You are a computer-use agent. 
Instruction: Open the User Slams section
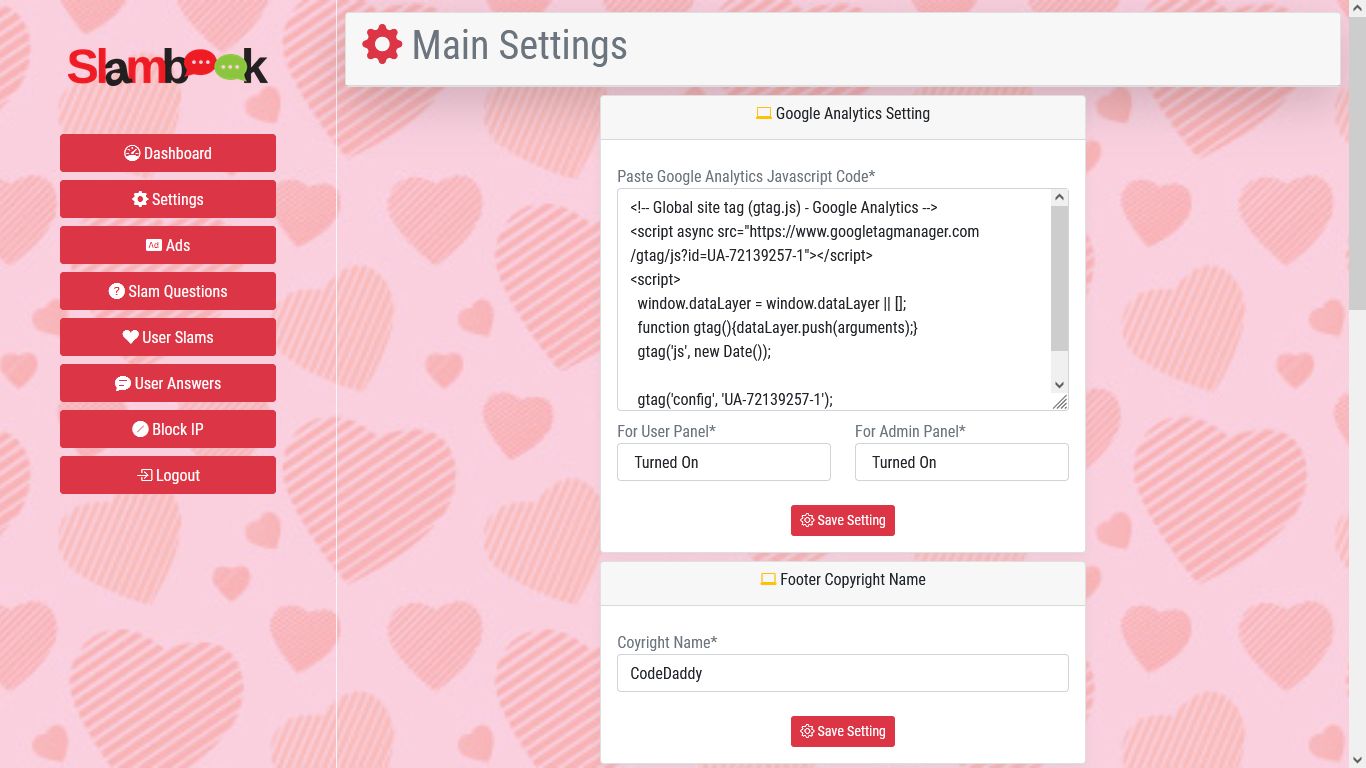167,337
